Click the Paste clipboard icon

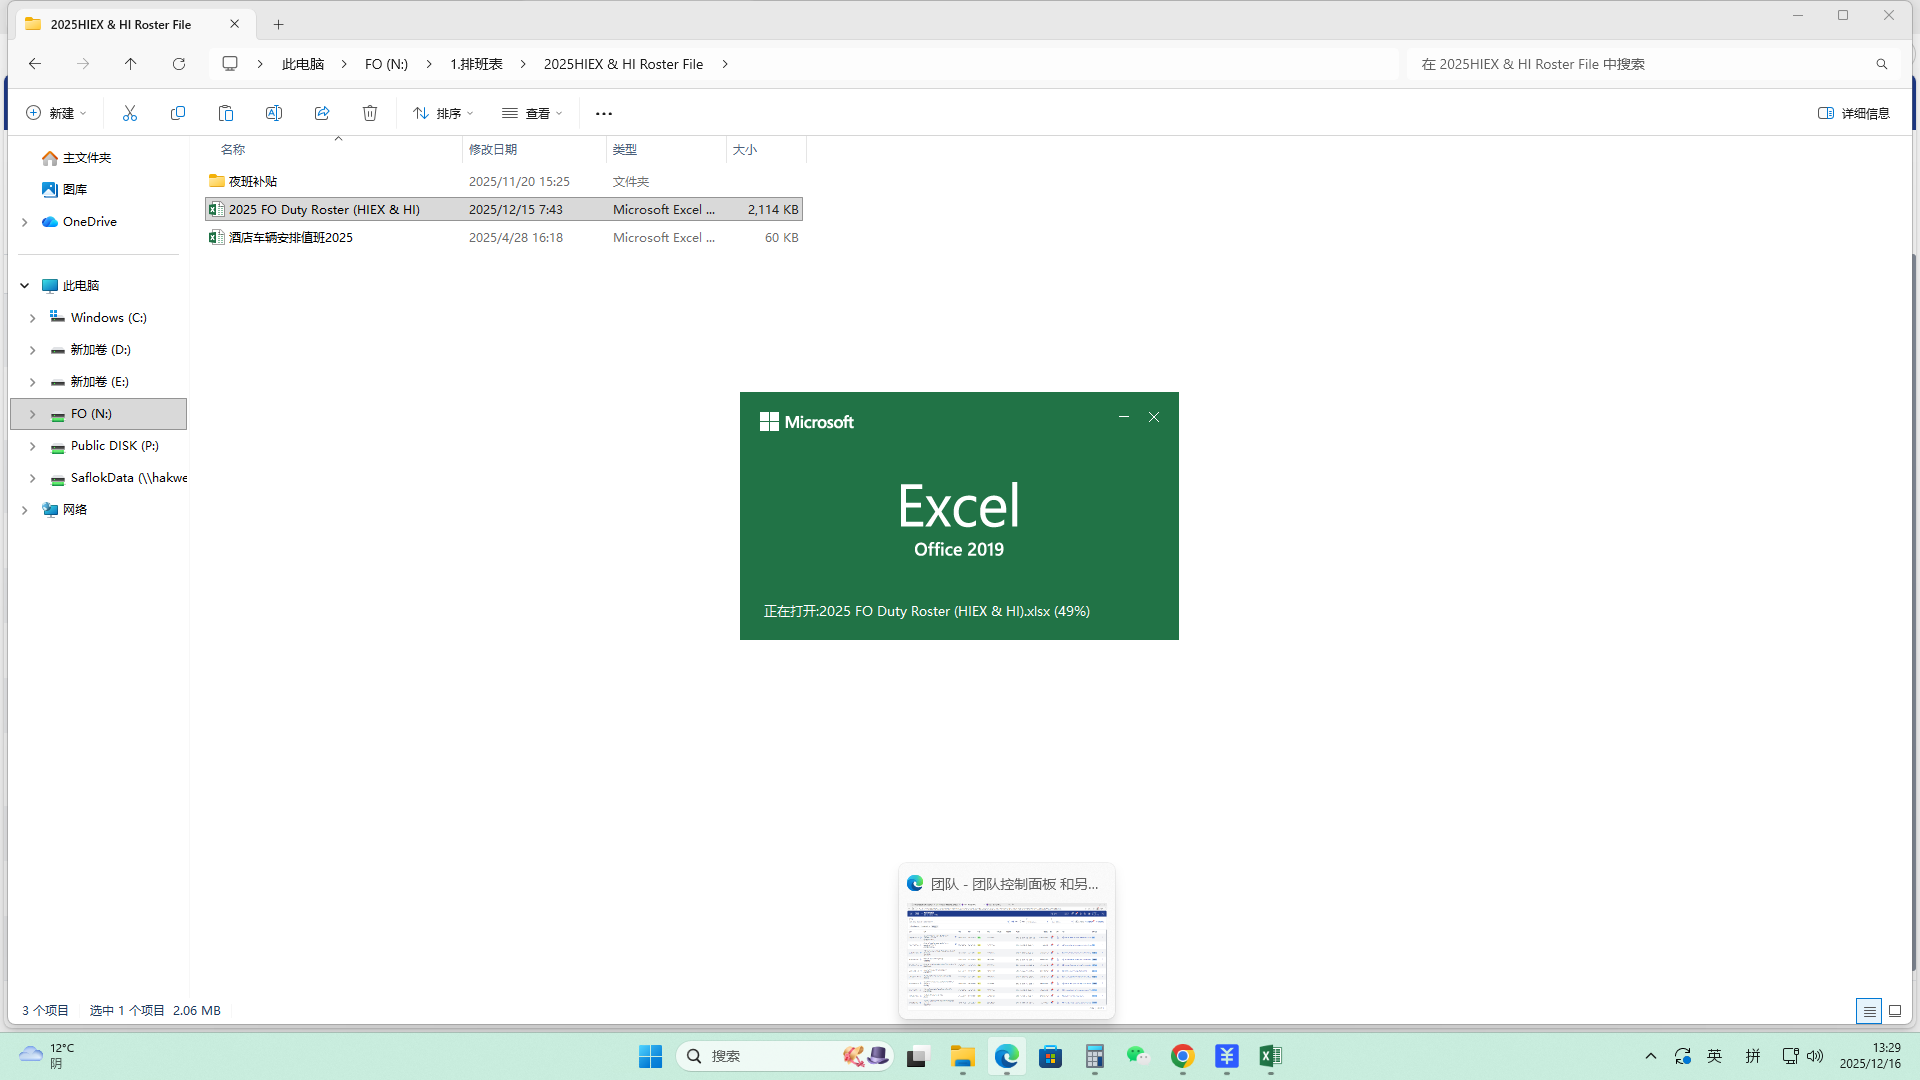click(226, 113)
